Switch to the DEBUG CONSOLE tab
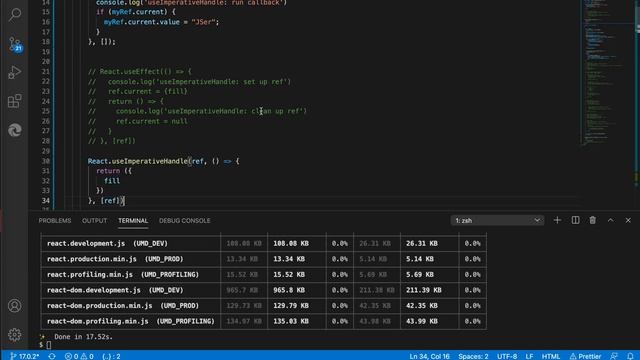Viewport: 640px width, 360px height. (x=184, y=220)
